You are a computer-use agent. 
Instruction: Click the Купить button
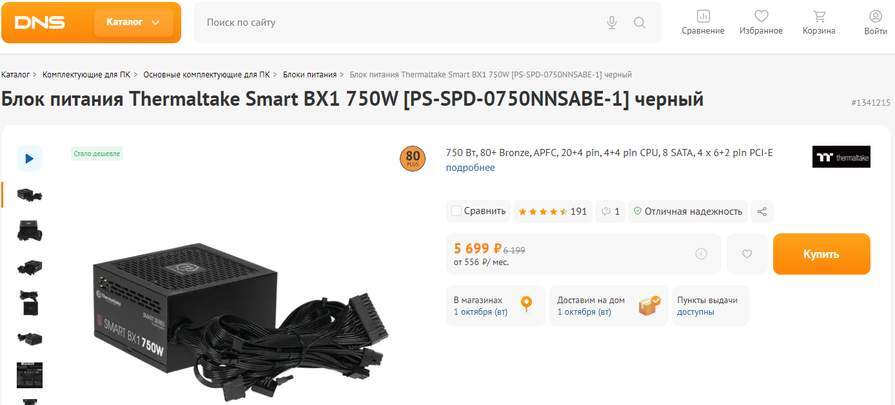(821, 254)
